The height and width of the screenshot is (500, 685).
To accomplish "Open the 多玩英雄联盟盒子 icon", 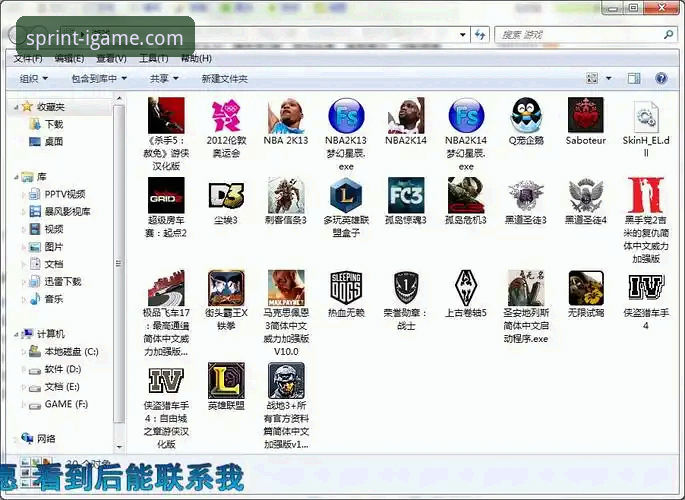I will coord(346,195).
